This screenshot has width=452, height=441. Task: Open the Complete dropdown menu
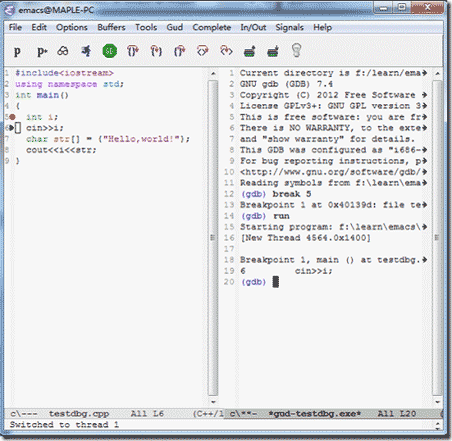pos(212,27)
